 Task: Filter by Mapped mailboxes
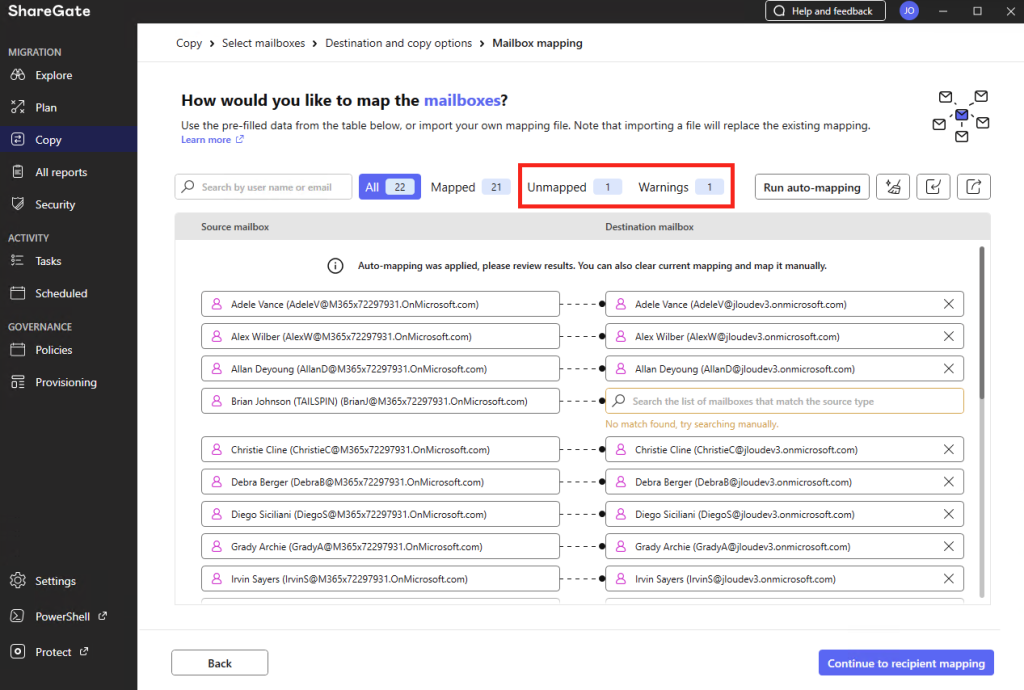(x=469, y=187)
